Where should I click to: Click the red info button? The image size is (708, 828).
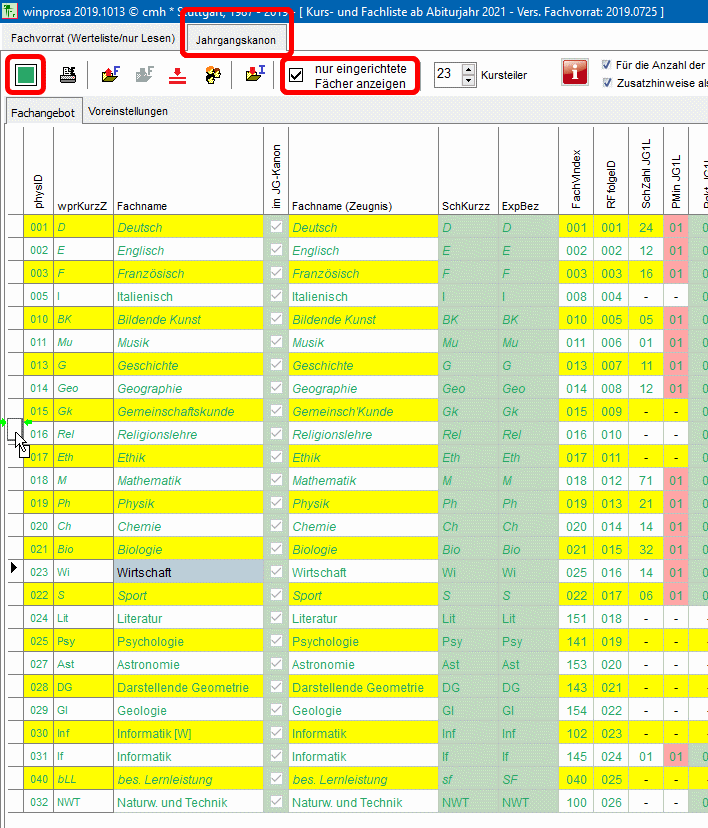point(574,74)
